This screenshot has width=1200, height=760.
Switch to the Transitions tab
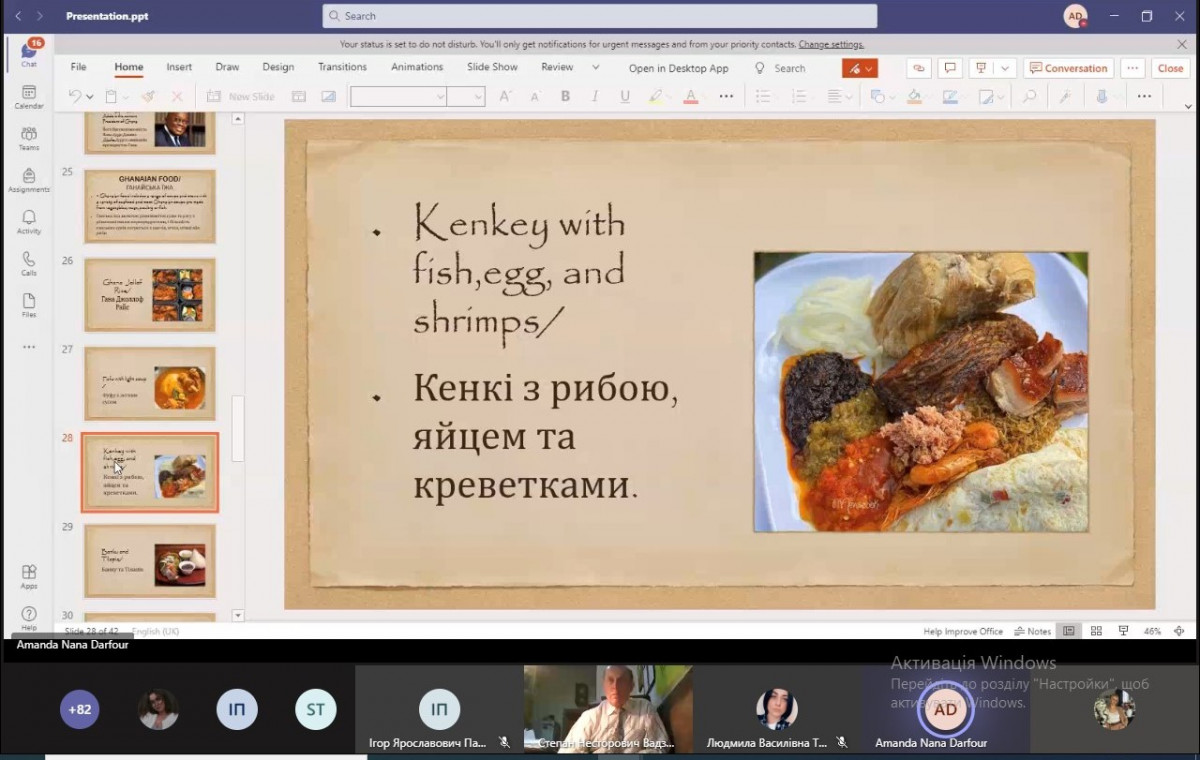(342, 68)
